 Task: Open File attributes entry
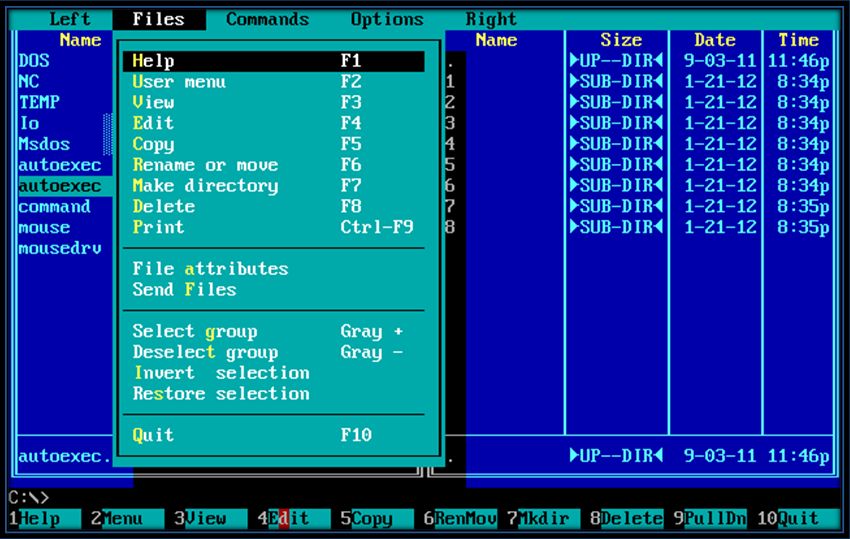(x=274, y=268)
